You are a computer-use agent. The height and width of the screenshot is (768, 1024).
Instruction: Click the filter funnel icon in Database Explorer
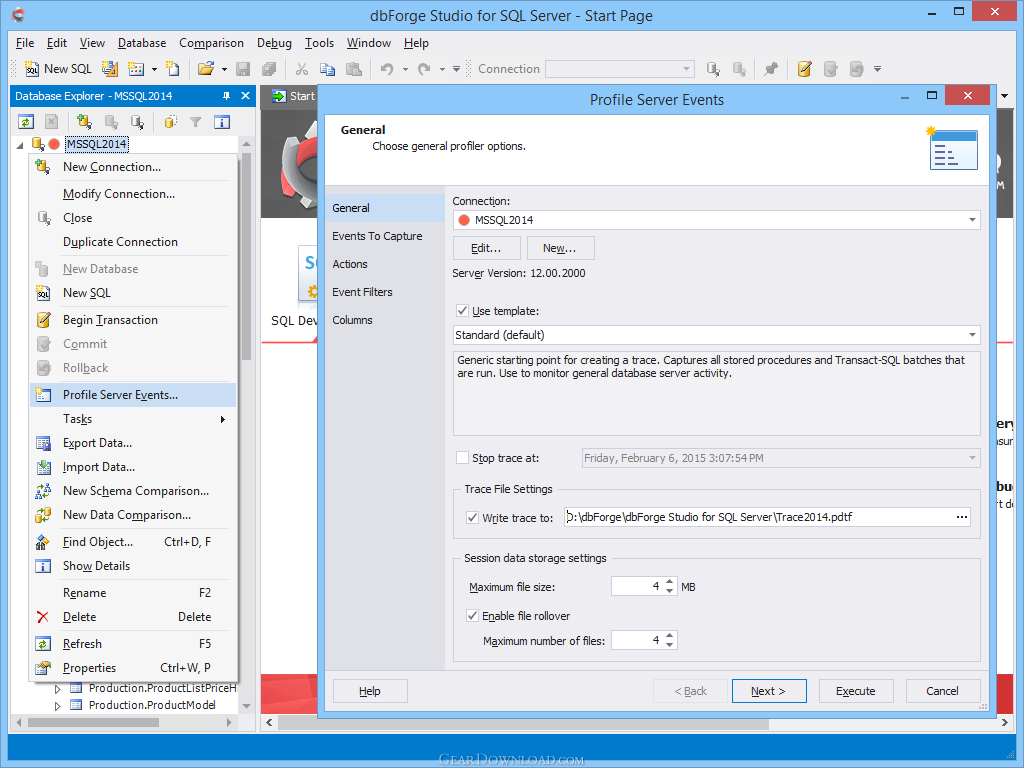[195, 121]
